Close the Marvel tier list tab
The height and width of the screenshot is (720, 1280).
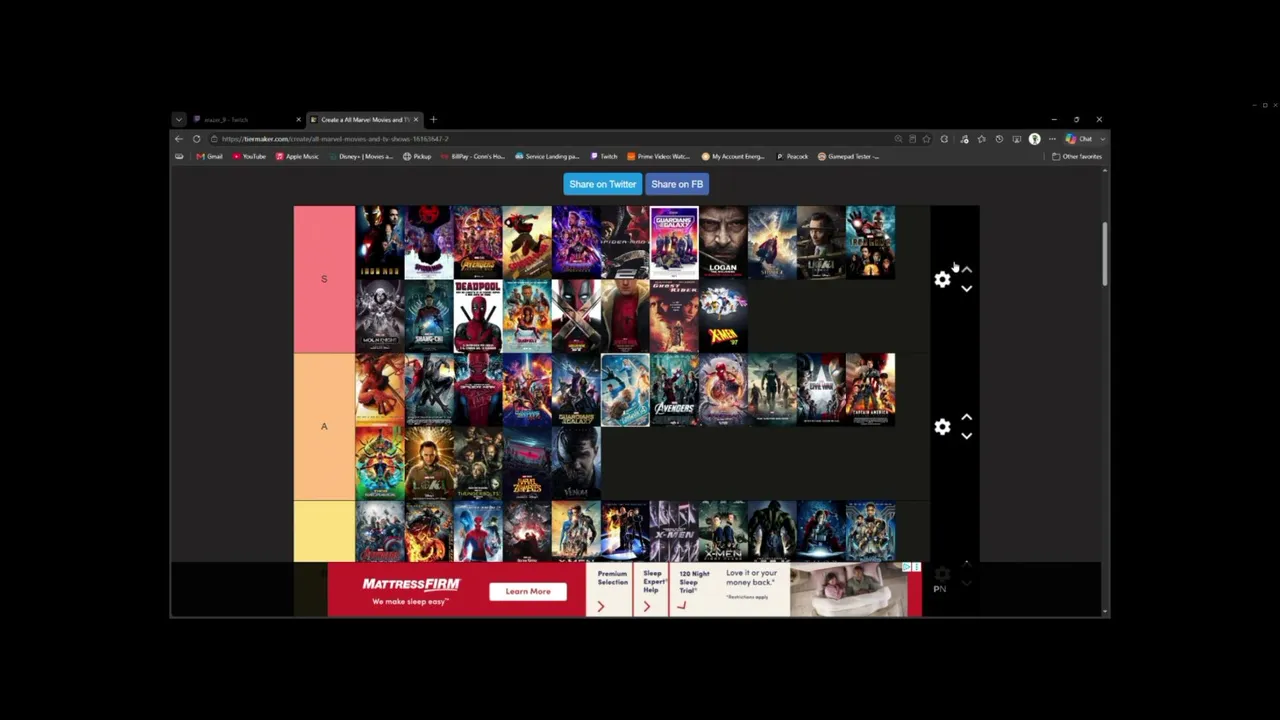[x=416, y=120]
